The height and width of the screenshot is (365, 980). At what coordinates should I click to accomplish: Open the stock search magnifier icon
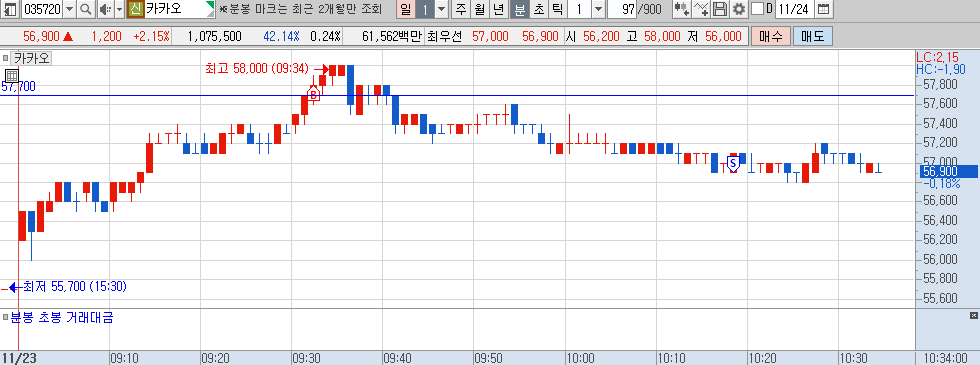(x=86, y=9)
